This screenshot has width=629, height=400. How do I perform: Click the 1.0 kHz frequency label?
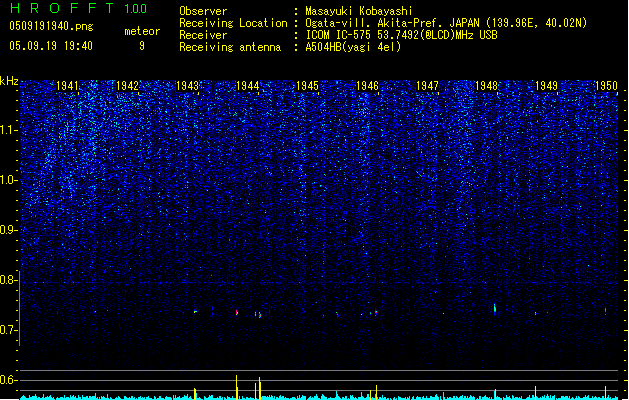pos(8,180)
